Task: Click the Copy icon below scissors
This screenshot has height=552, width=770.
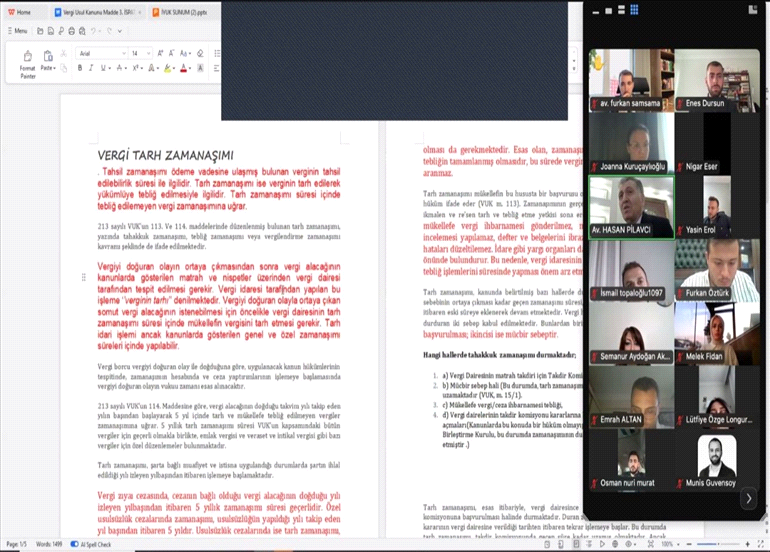Action: tap(63, 68)
